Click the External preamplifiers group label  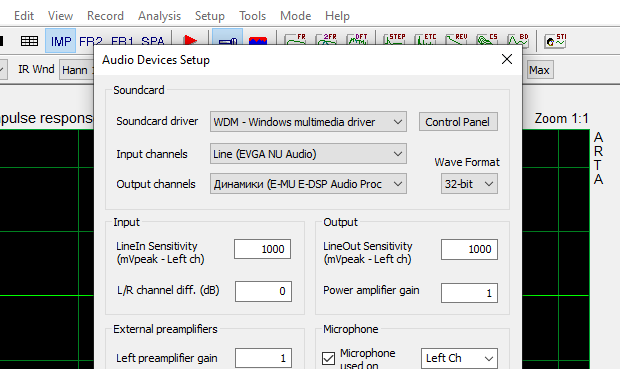165,329
